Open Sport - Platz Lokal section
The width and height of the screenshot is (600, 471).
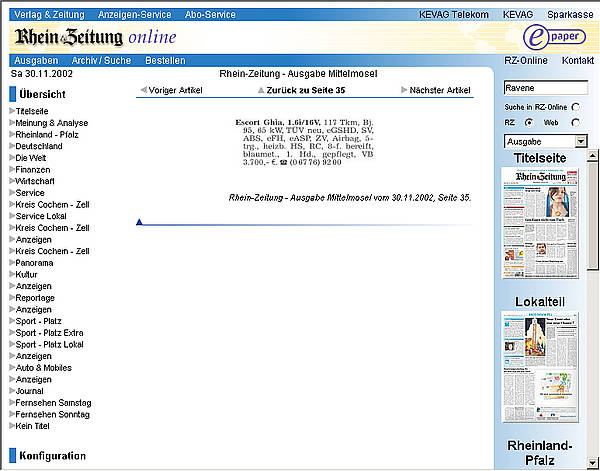coord(49,344)
